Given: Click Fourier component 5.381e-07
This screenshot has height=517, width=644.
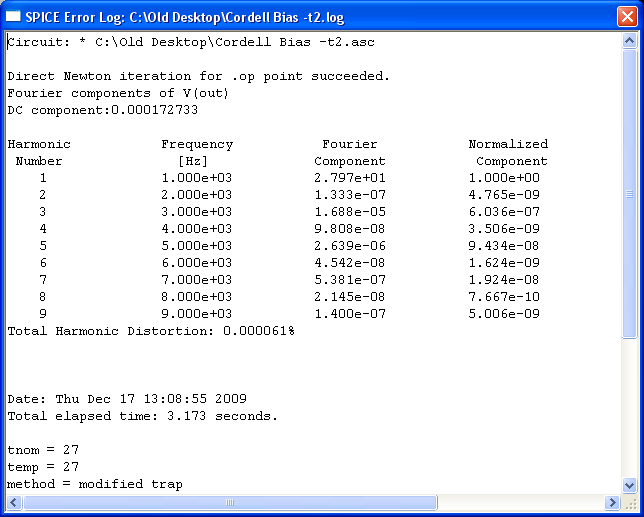Looking at the screenshot, I should tap(350, 280).
